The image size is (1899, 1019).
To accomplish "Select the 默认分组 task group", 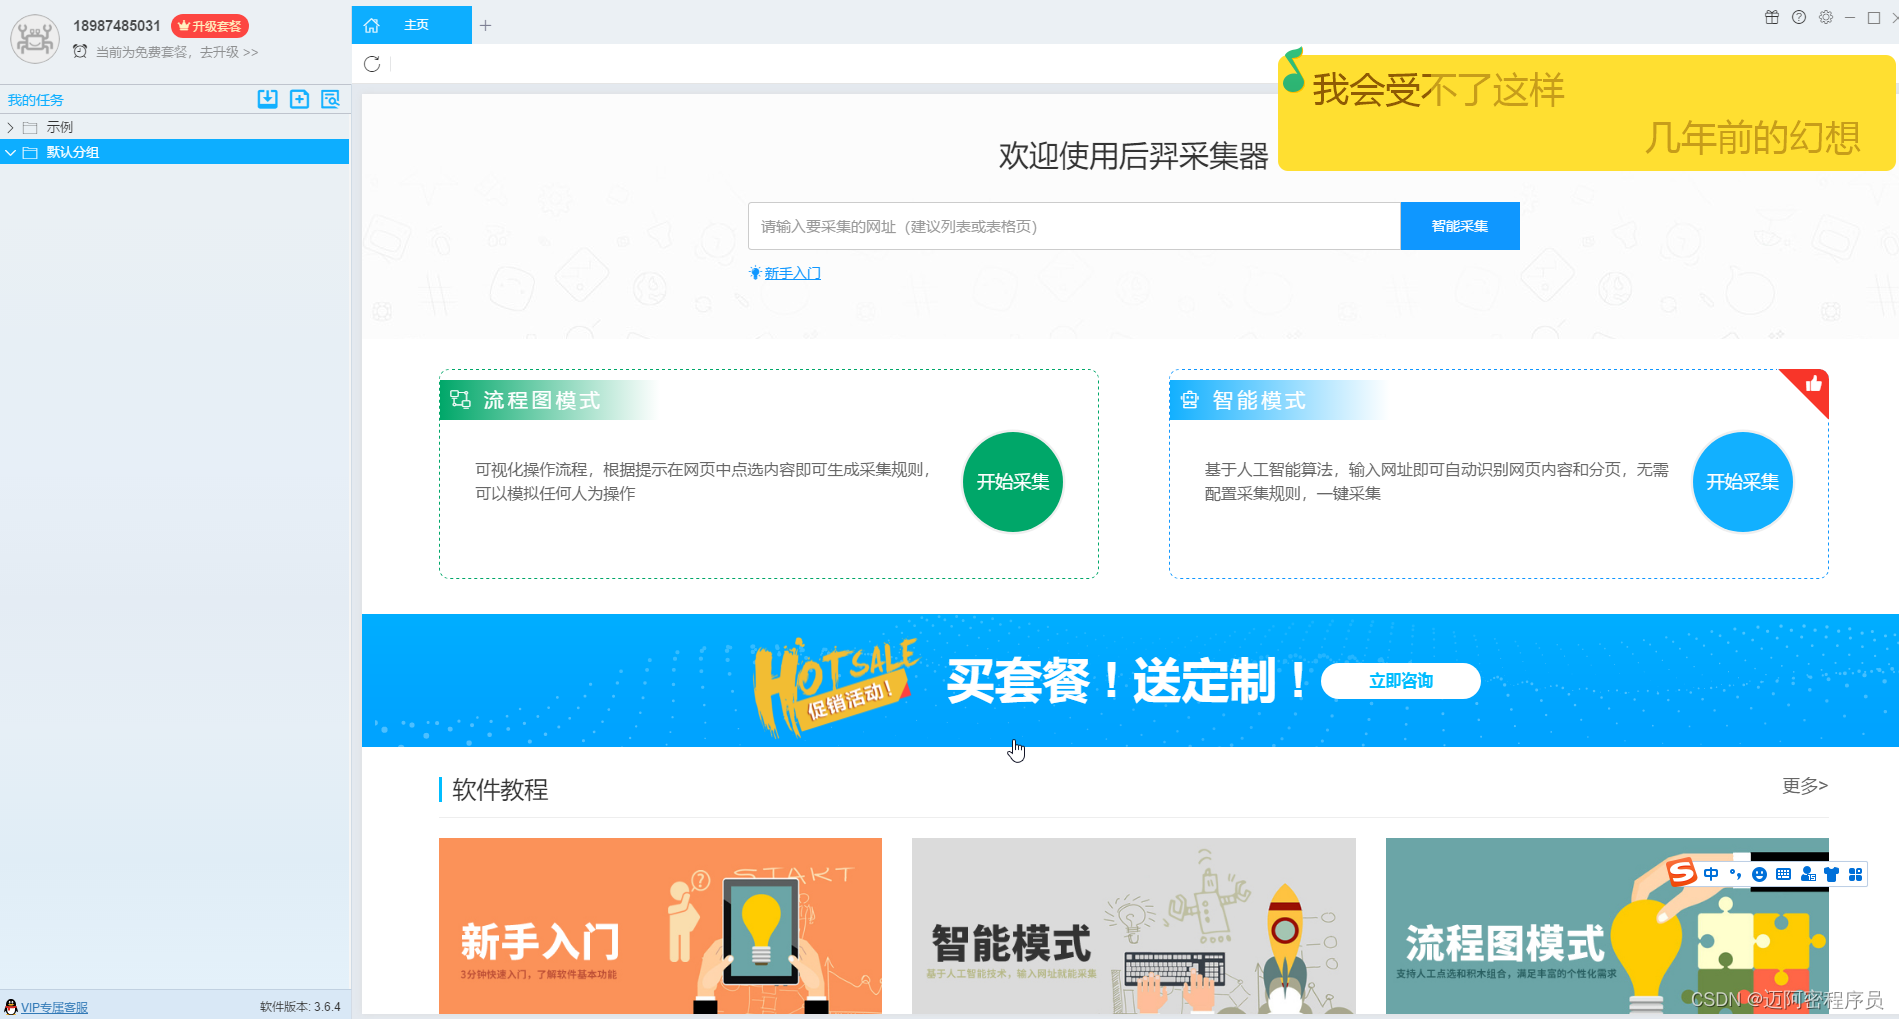I will (175, 152).
